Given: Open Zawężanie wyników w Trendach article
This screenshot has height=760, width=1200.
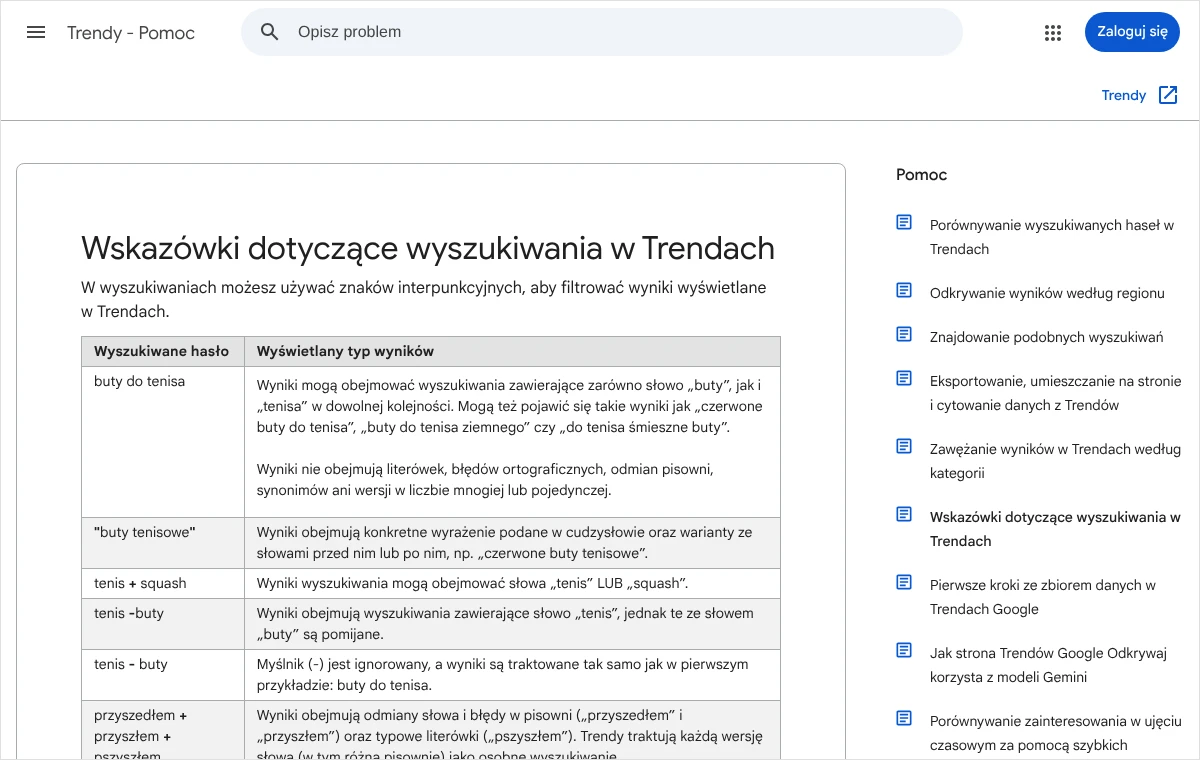Looking at the screenshot, I should point(1055,461).
